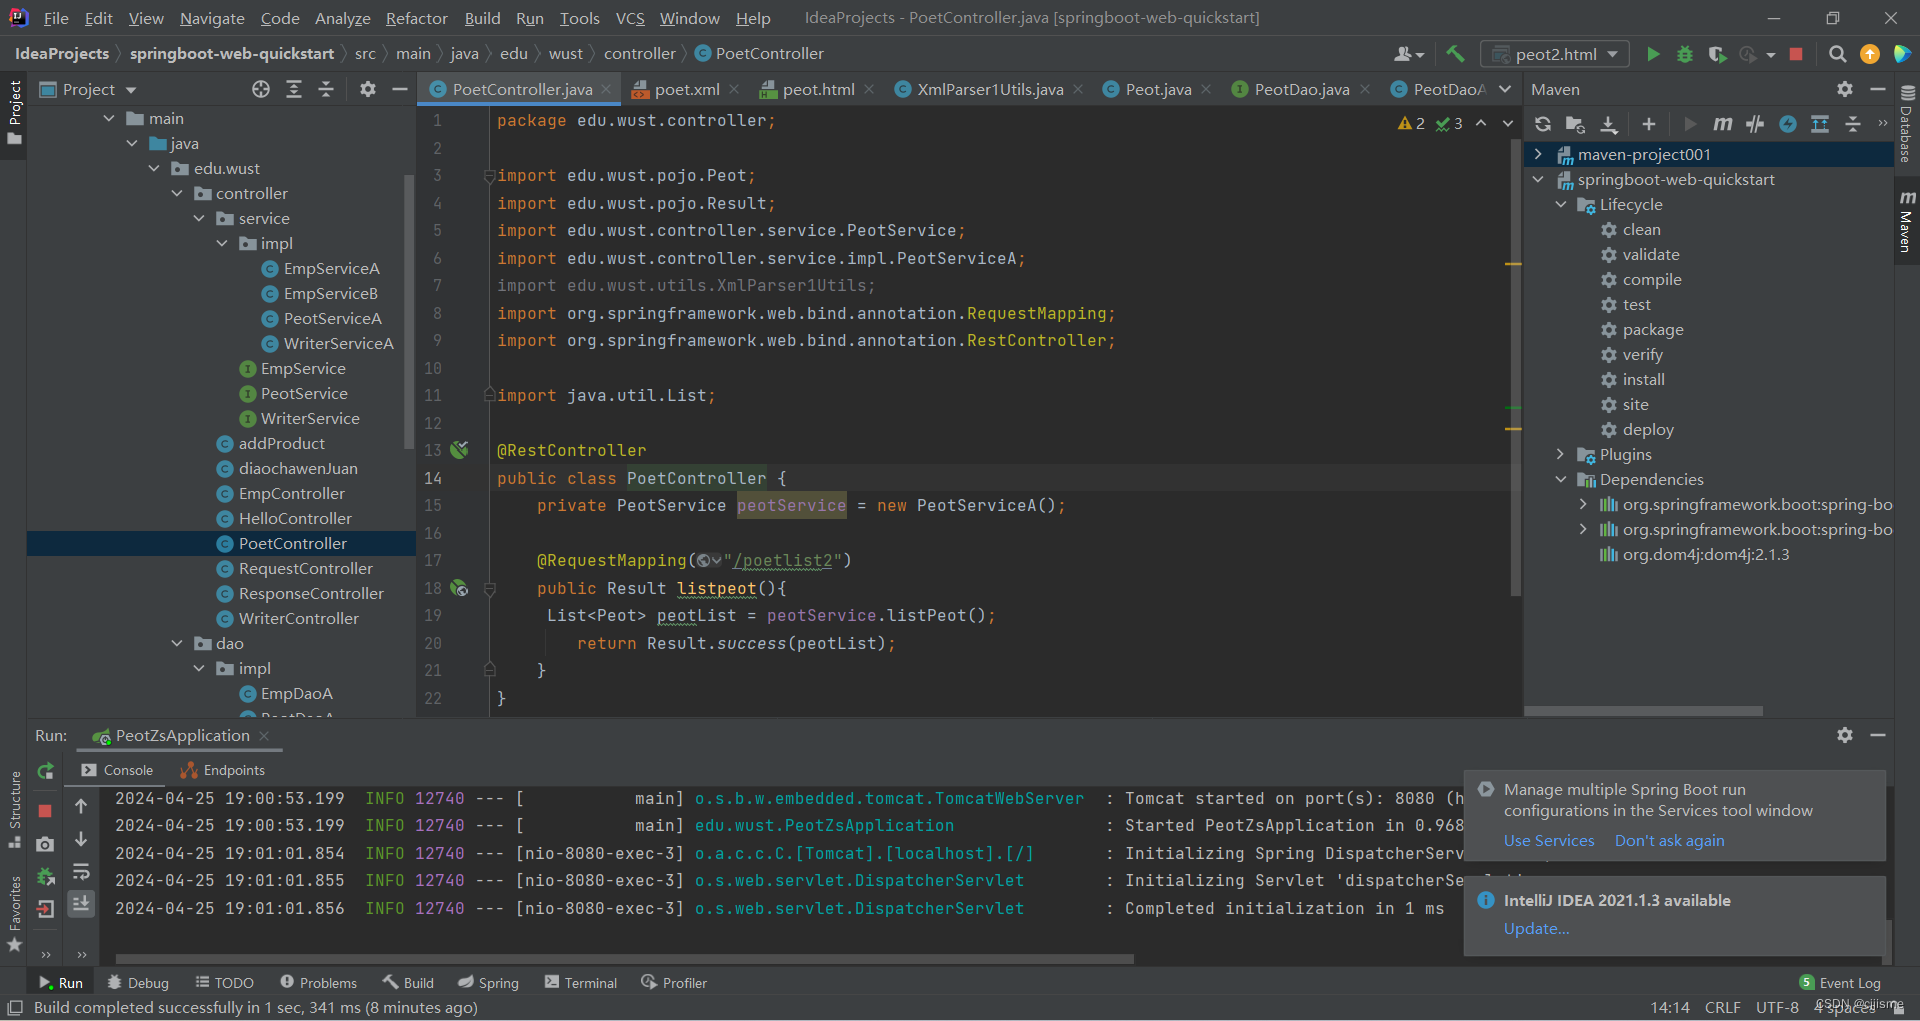Take thread dump with camera icon
This screenshot has height=1021, width=1920.
click(x=45, y=845)
